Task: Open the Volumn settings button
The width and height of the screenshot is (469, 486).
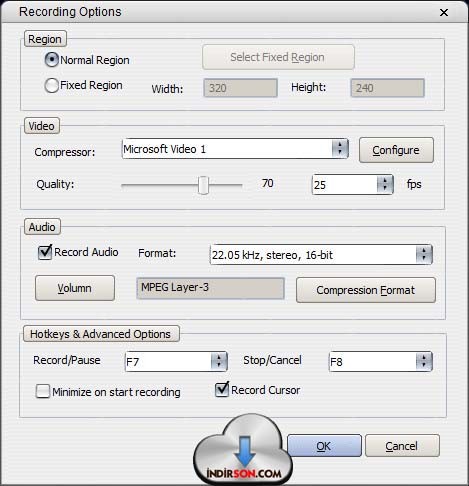Action: 75,288
